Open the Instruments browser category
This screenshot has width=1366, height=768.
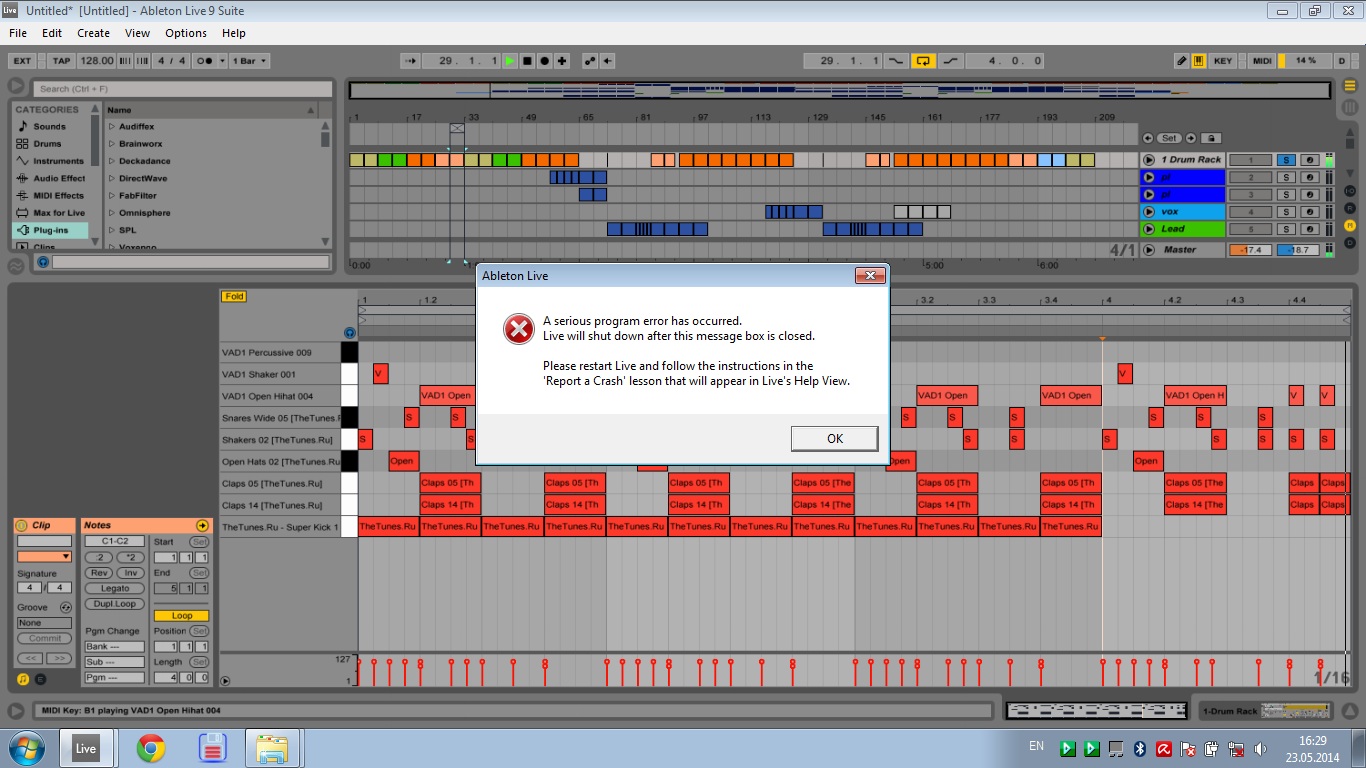tap(58, 161)
